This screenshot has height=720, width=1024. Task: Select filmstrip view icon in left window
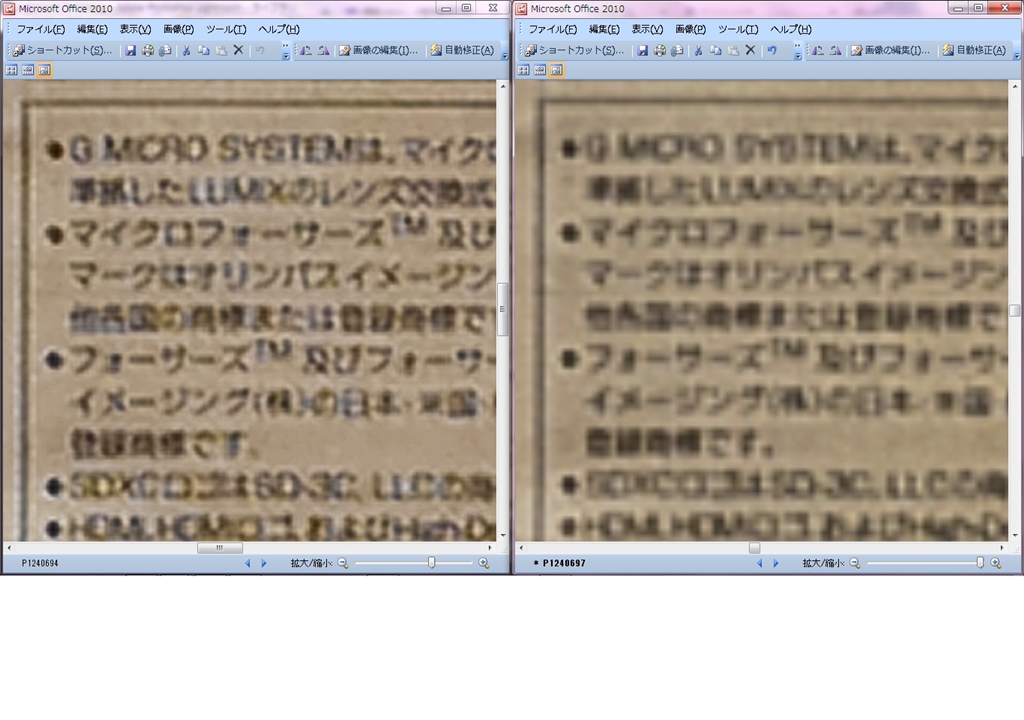[x=28, y=70]
